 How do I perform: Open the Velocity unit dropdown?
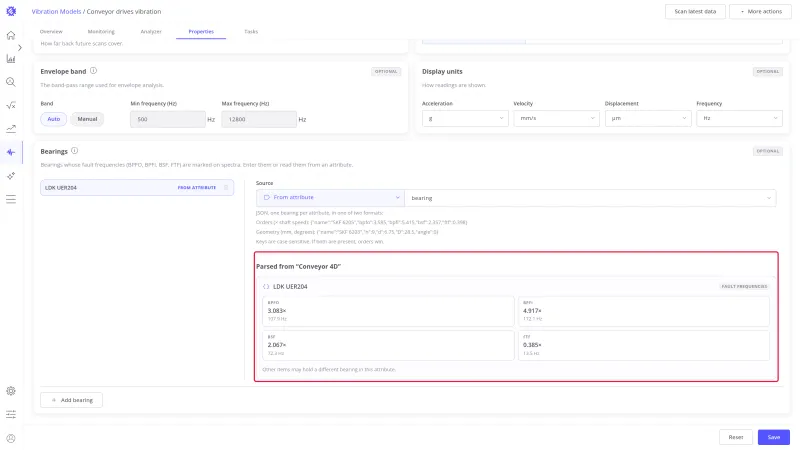coord(556,118)
